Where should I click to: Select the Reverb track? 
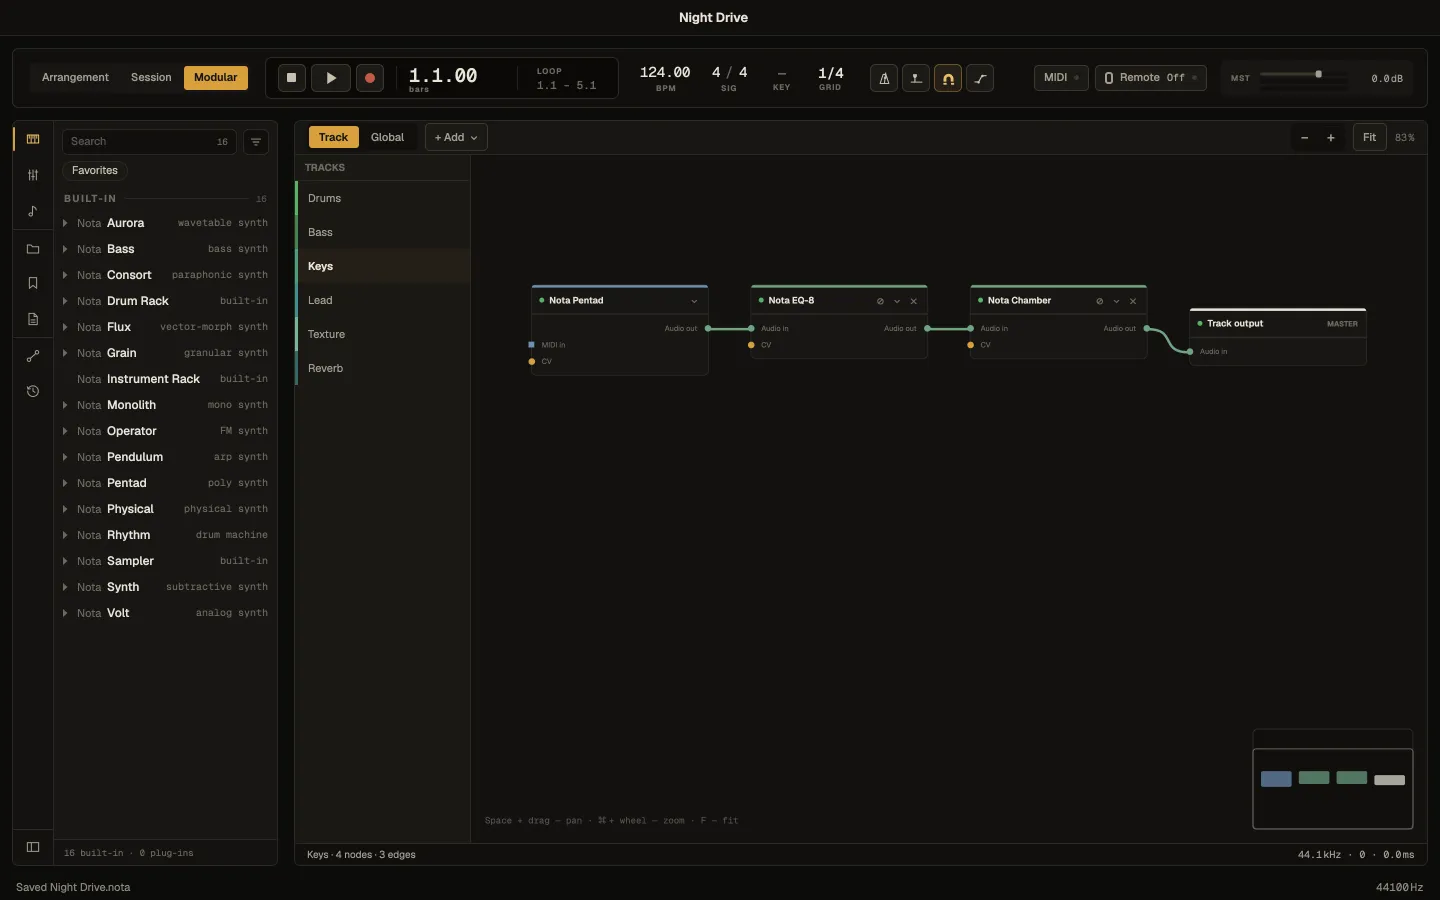383,368
